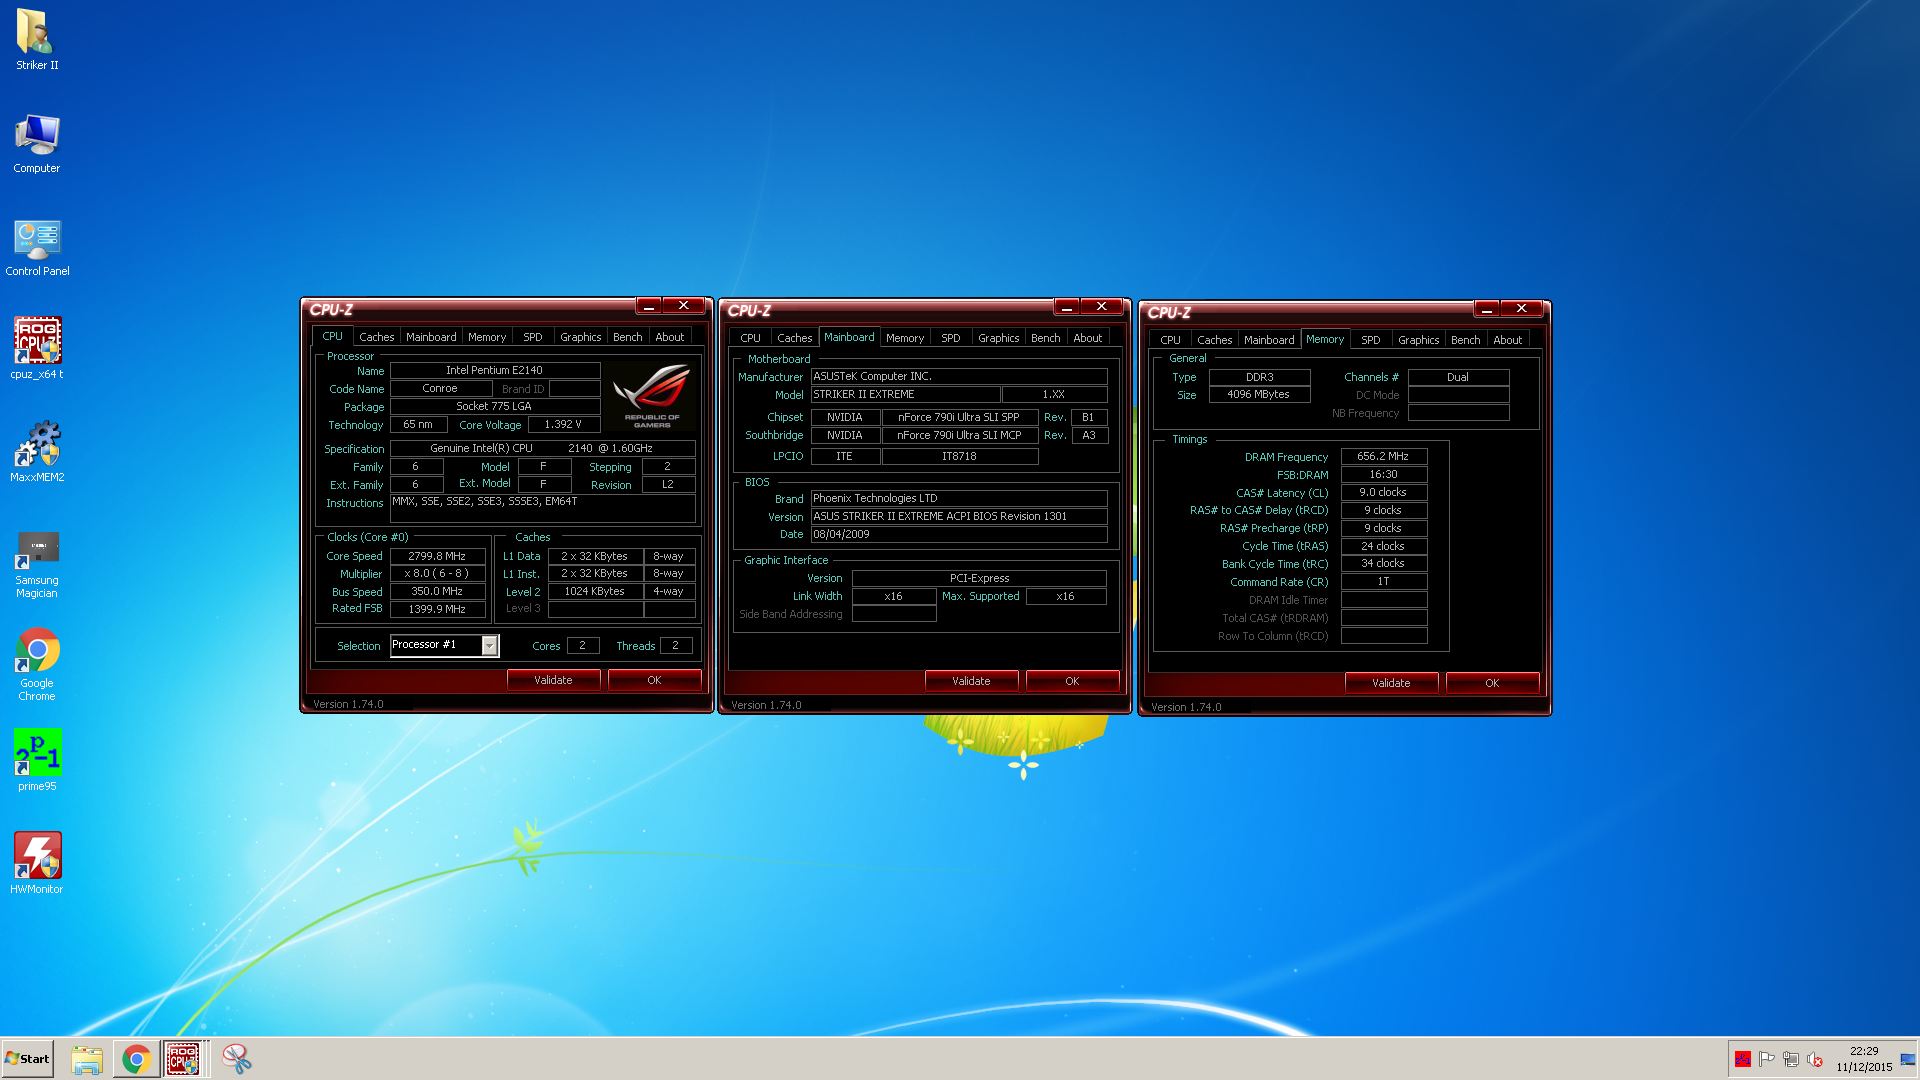Open Bench tab in left CPU-Z window
The width and height of the screenshot is (1920, 1080).
coord(628,337)
